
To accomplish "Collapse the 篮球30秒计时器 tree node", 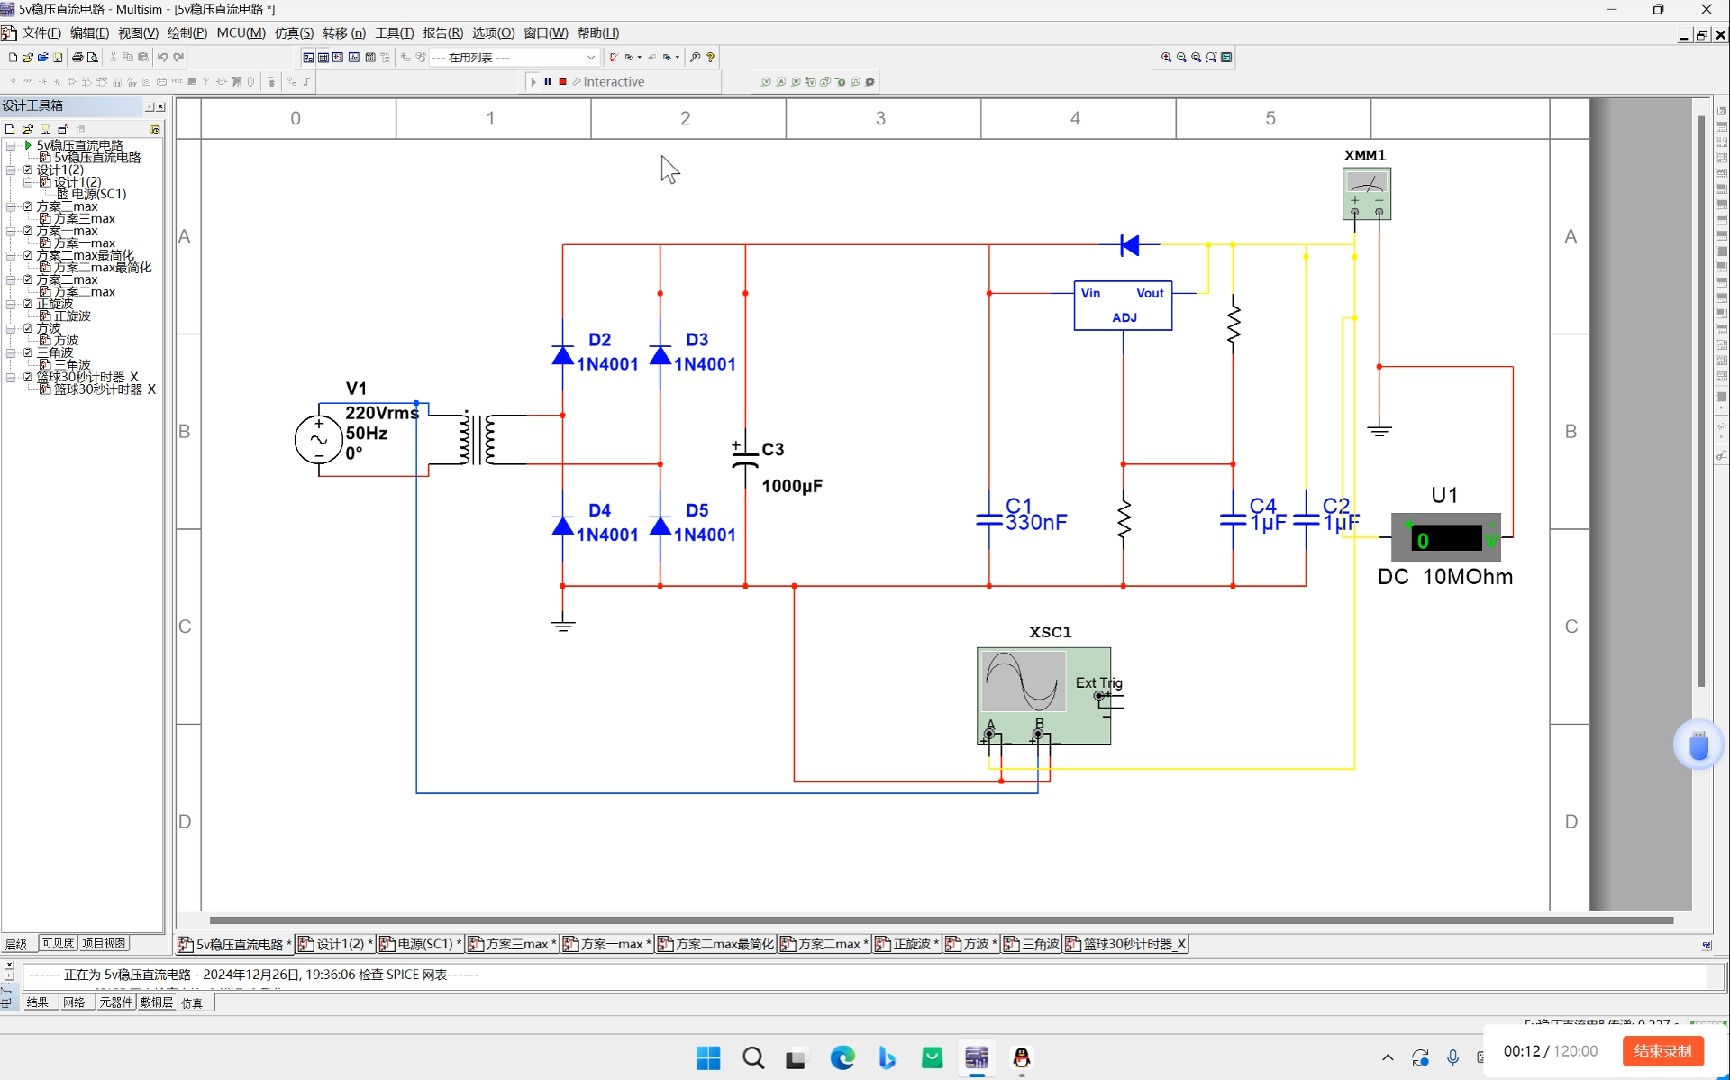I will click(10, 377).
